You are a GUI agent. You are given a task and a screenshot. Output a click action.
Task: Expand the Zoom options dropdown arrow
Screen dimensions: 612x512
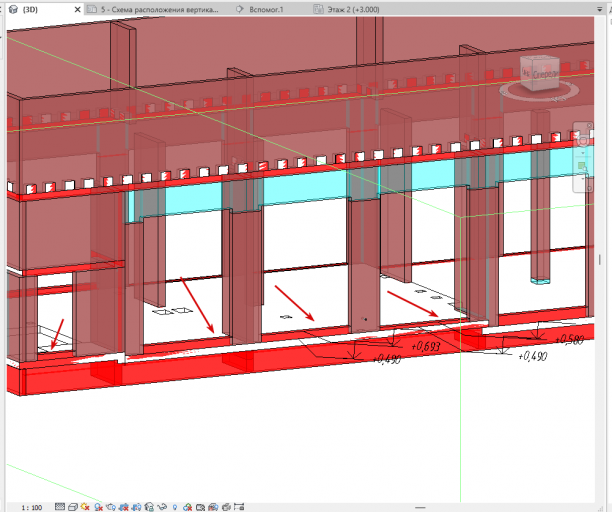tap(583, 179)
